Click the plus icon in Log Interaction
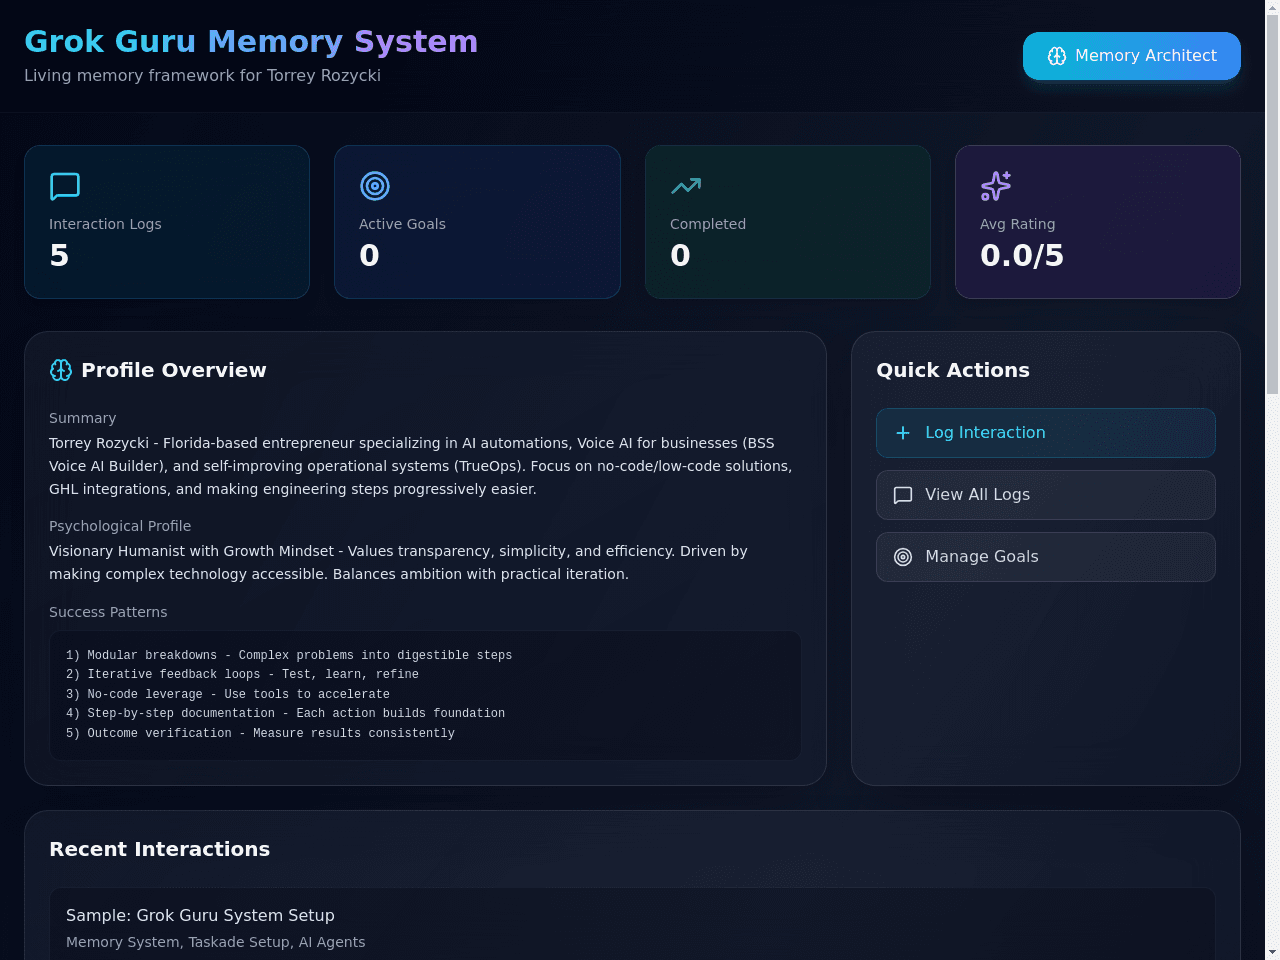 pos(903,433)
